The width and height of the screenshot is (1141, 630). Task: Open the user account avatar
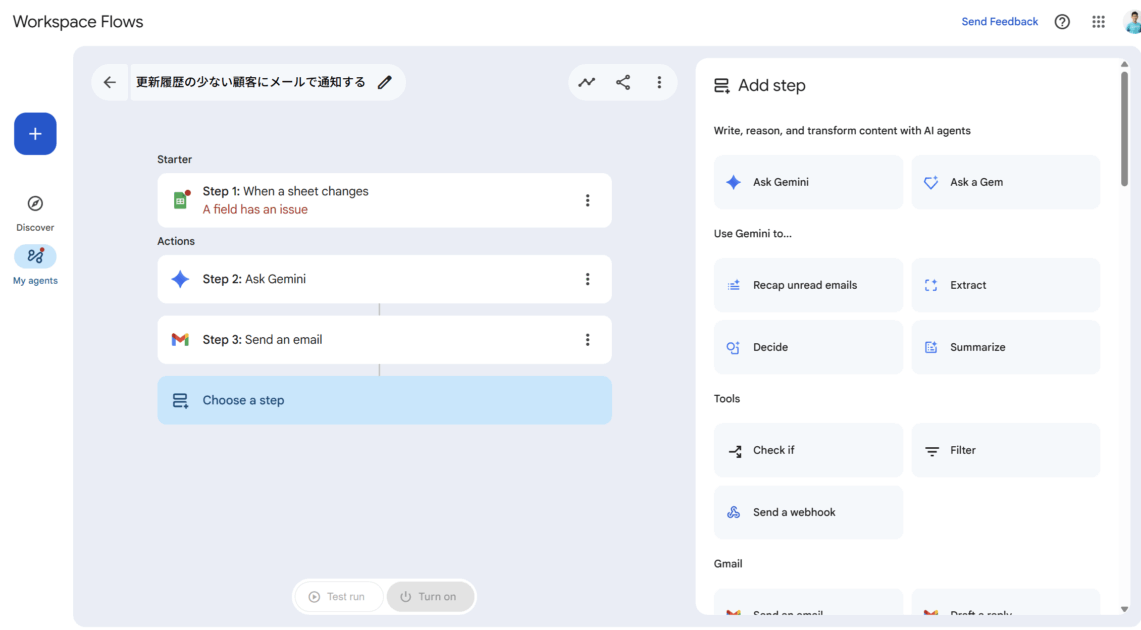tap(1131, 21)
